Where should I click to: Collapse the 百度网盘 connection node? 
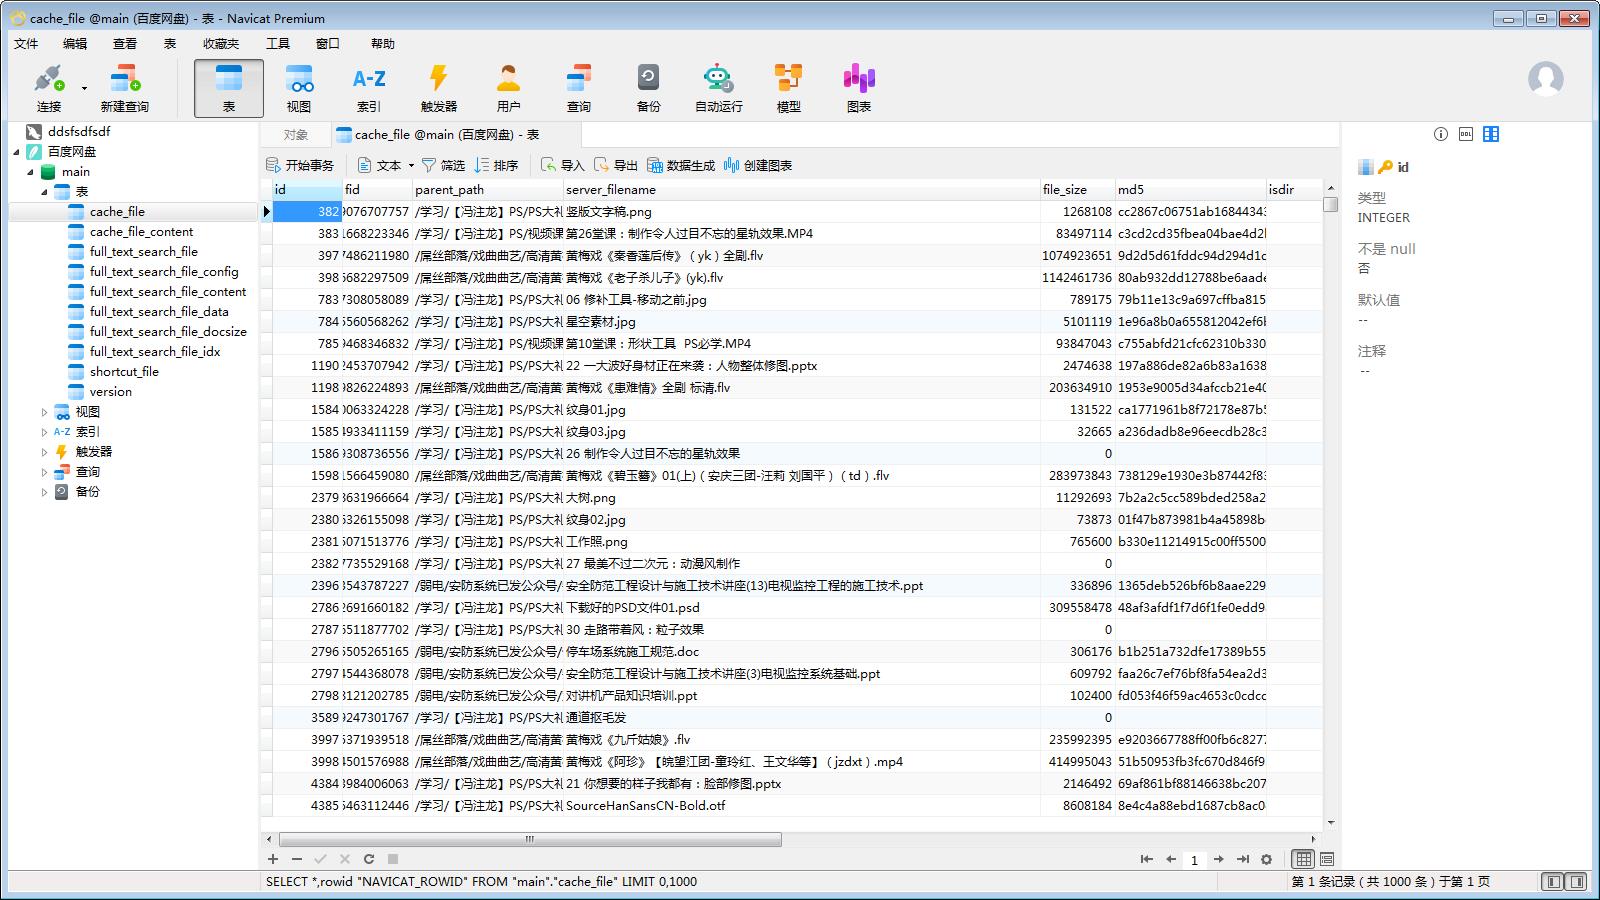(17, 152)
